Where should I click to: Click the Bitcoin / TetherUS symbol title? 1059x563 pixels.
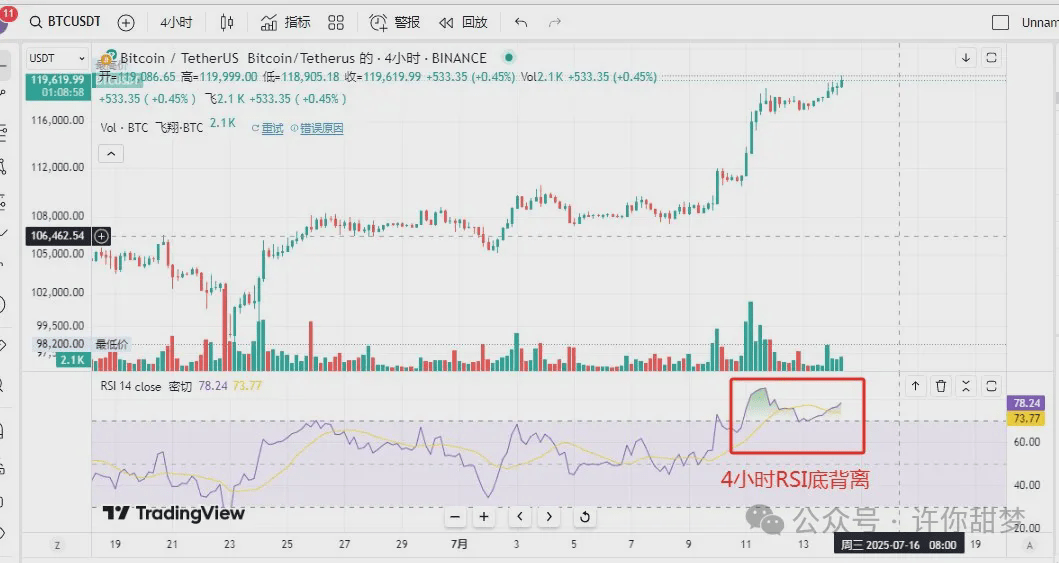pos(180,58)
